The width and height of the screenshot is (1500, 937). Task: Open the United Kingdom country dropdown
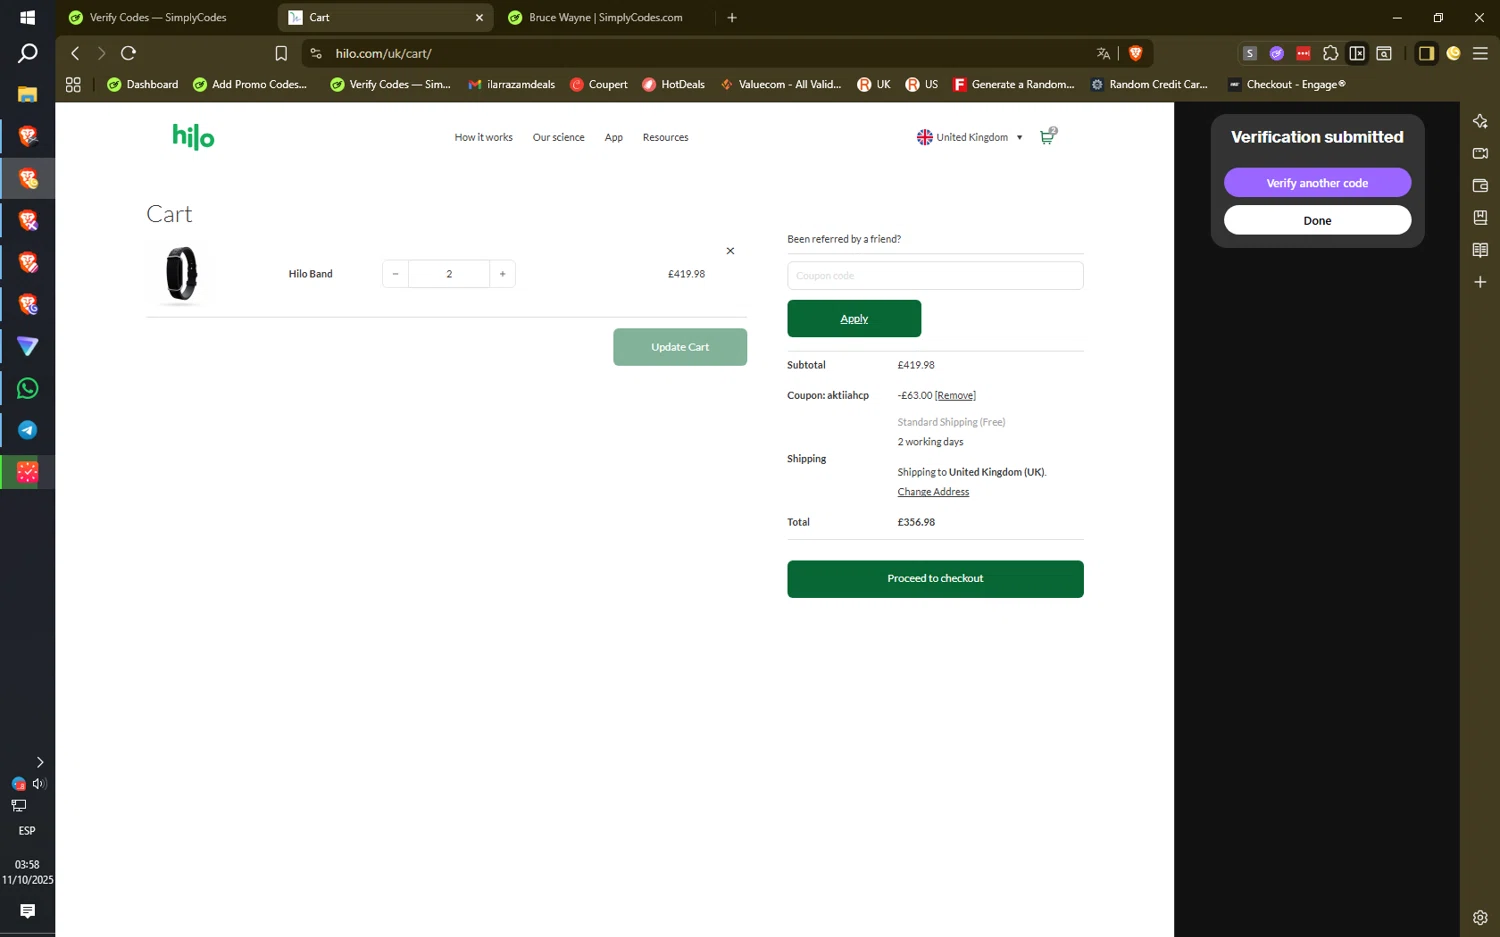(970, 137)
